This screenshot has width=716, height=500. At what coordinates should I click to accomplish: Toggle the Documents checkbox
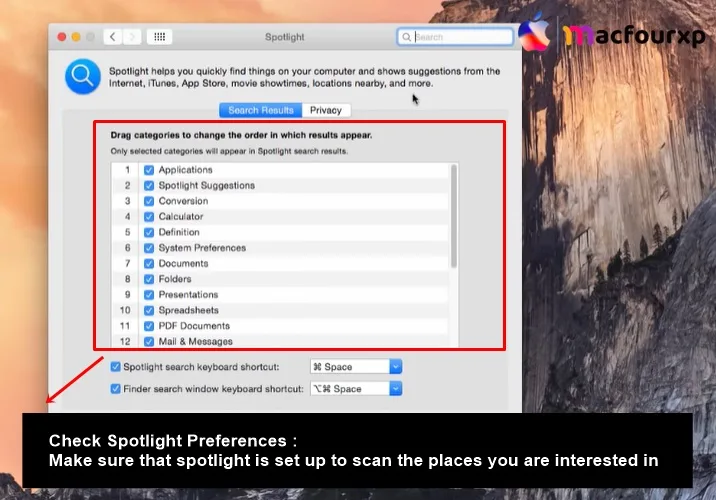coord(149,263)
